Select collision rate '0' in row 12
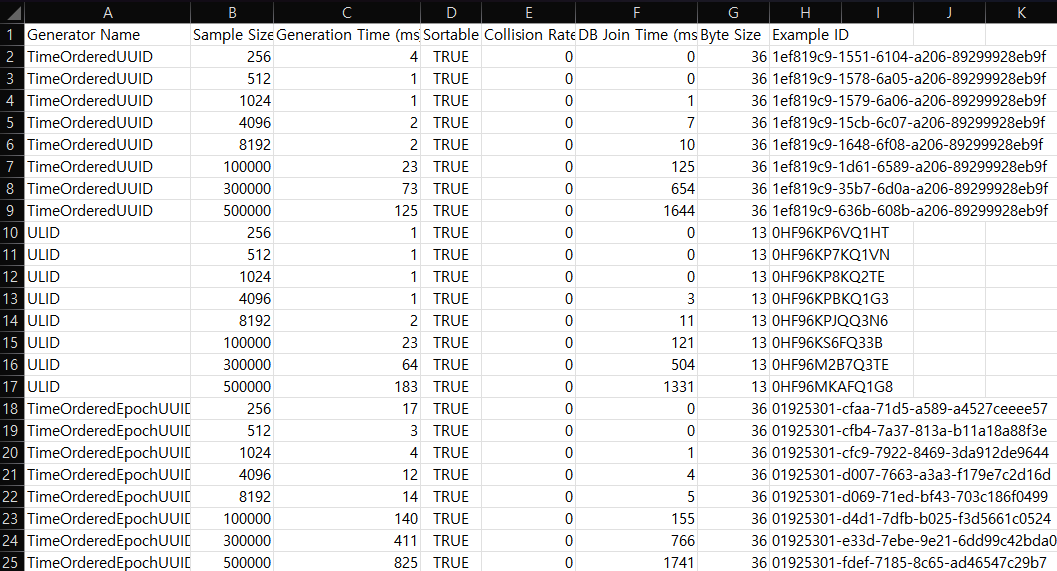This screenshot has width=1057, height=571. (528, 276)
